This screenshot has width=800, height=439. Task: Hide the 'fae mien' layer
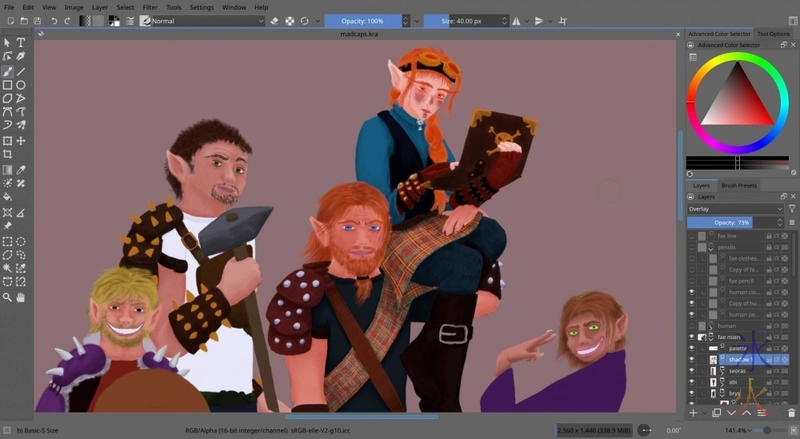[x=691, y=337]
